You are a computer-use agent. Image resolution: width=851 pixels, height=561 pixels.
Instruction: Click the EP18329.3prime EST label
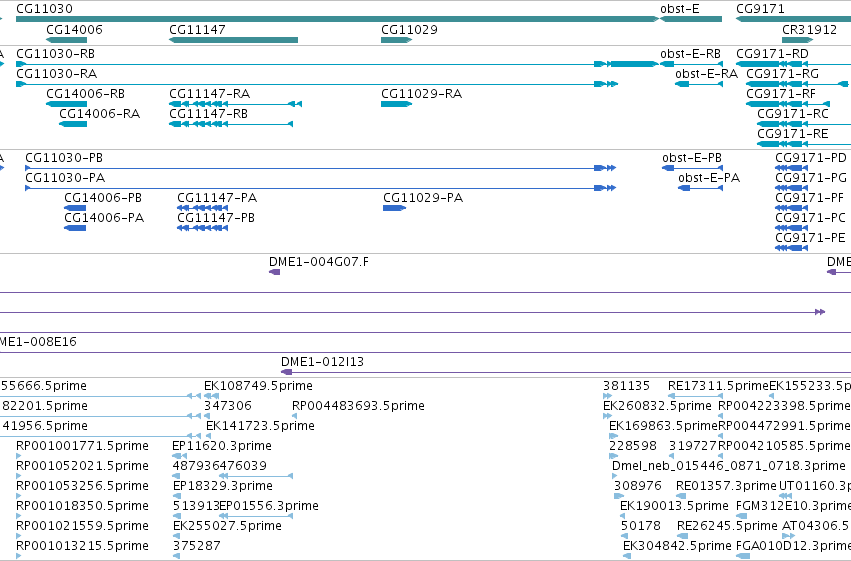click(x=223, y=486)
